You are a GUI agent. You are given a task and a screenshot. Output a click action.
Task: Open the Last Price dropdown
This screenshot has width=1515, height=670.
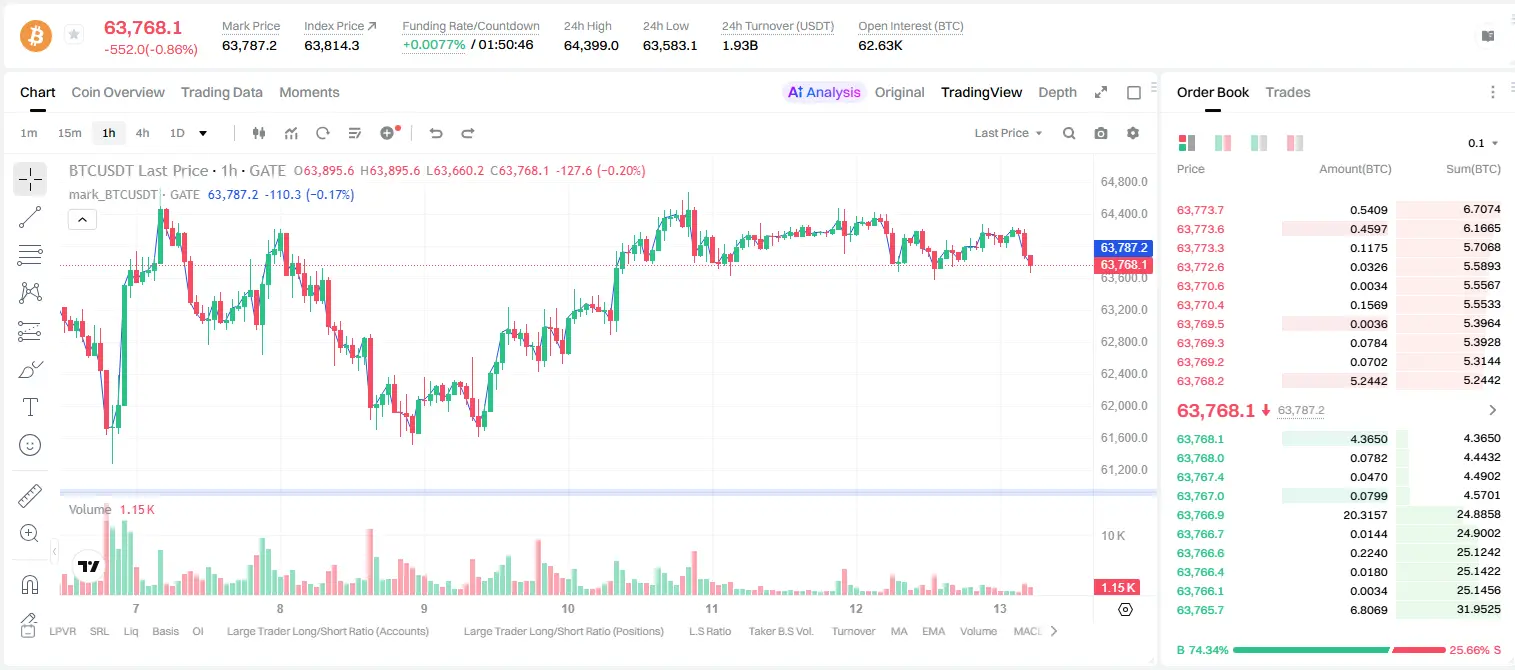(1008, 133)
